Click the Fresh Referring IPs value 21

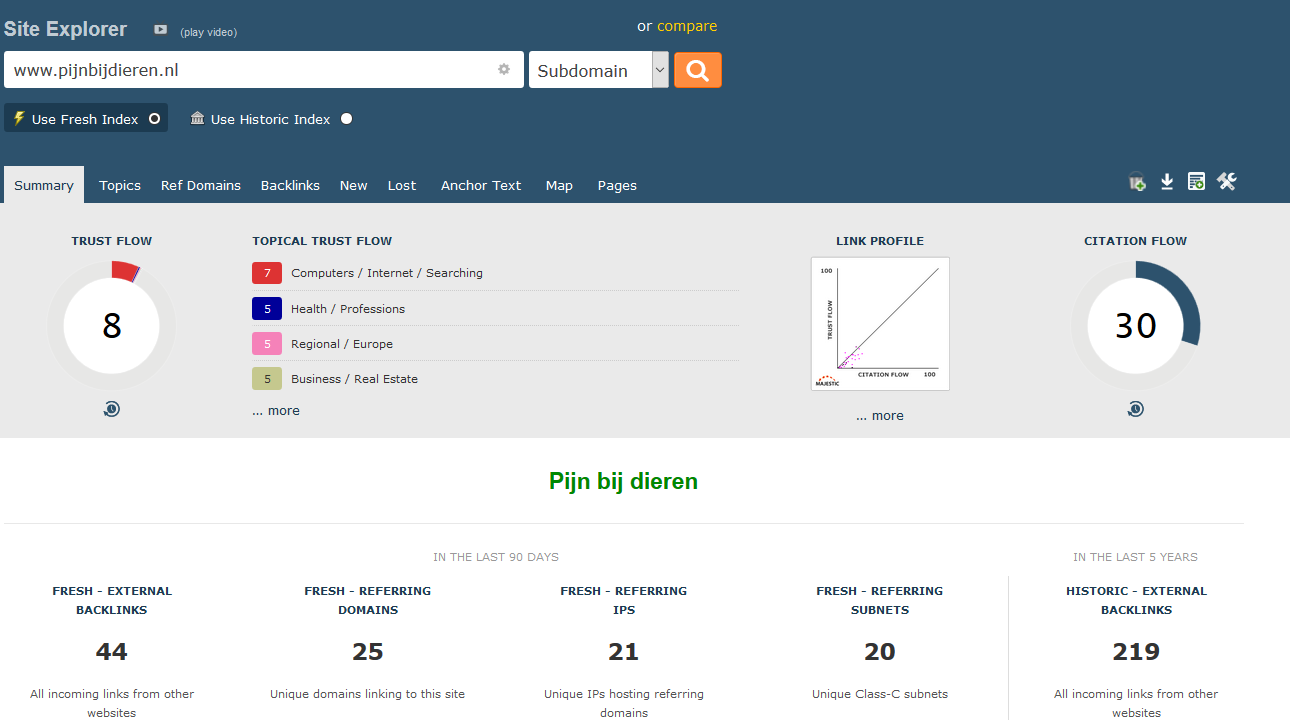tap(624, 652)
